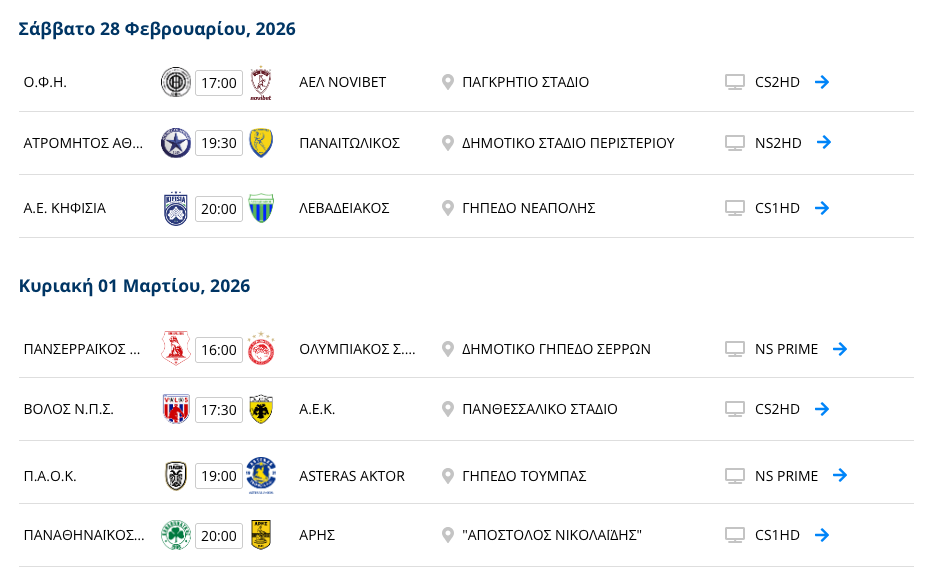Click the Levadiakos team logo
Screen dimensions: 933x567
[261, 208]
